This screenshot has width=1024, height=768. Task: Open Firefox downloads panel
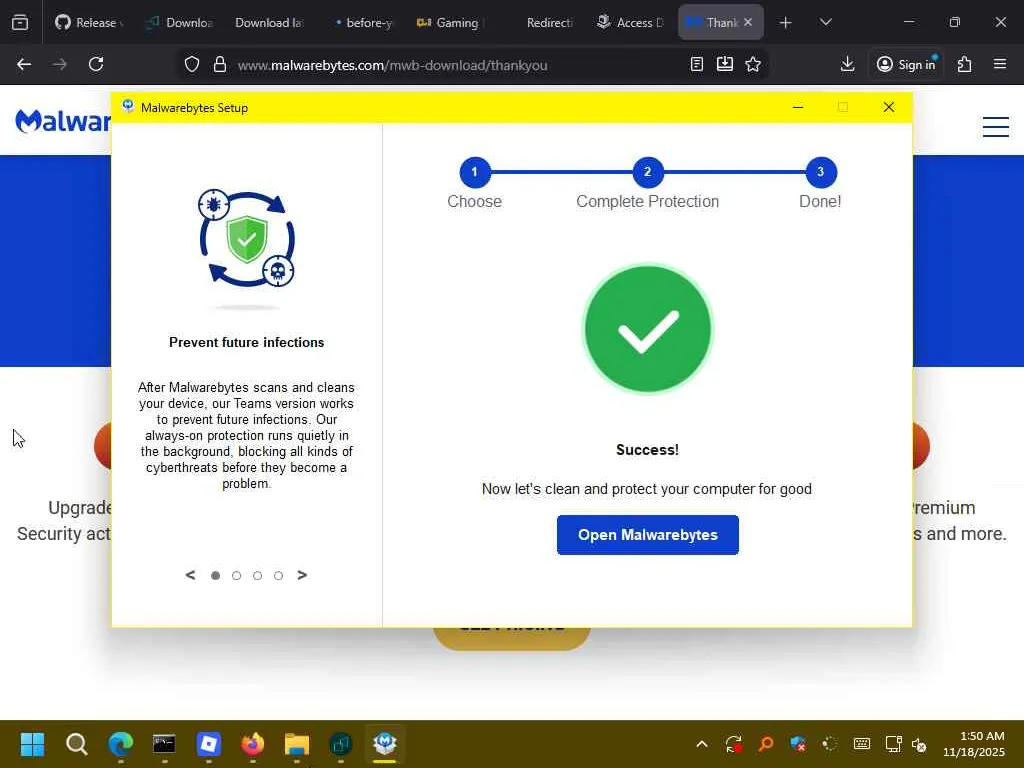848,64
